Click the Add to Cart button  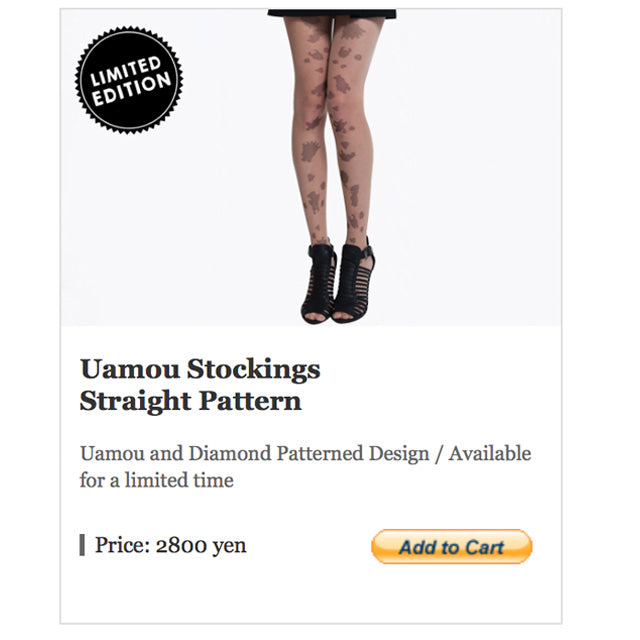coord(451,547)
